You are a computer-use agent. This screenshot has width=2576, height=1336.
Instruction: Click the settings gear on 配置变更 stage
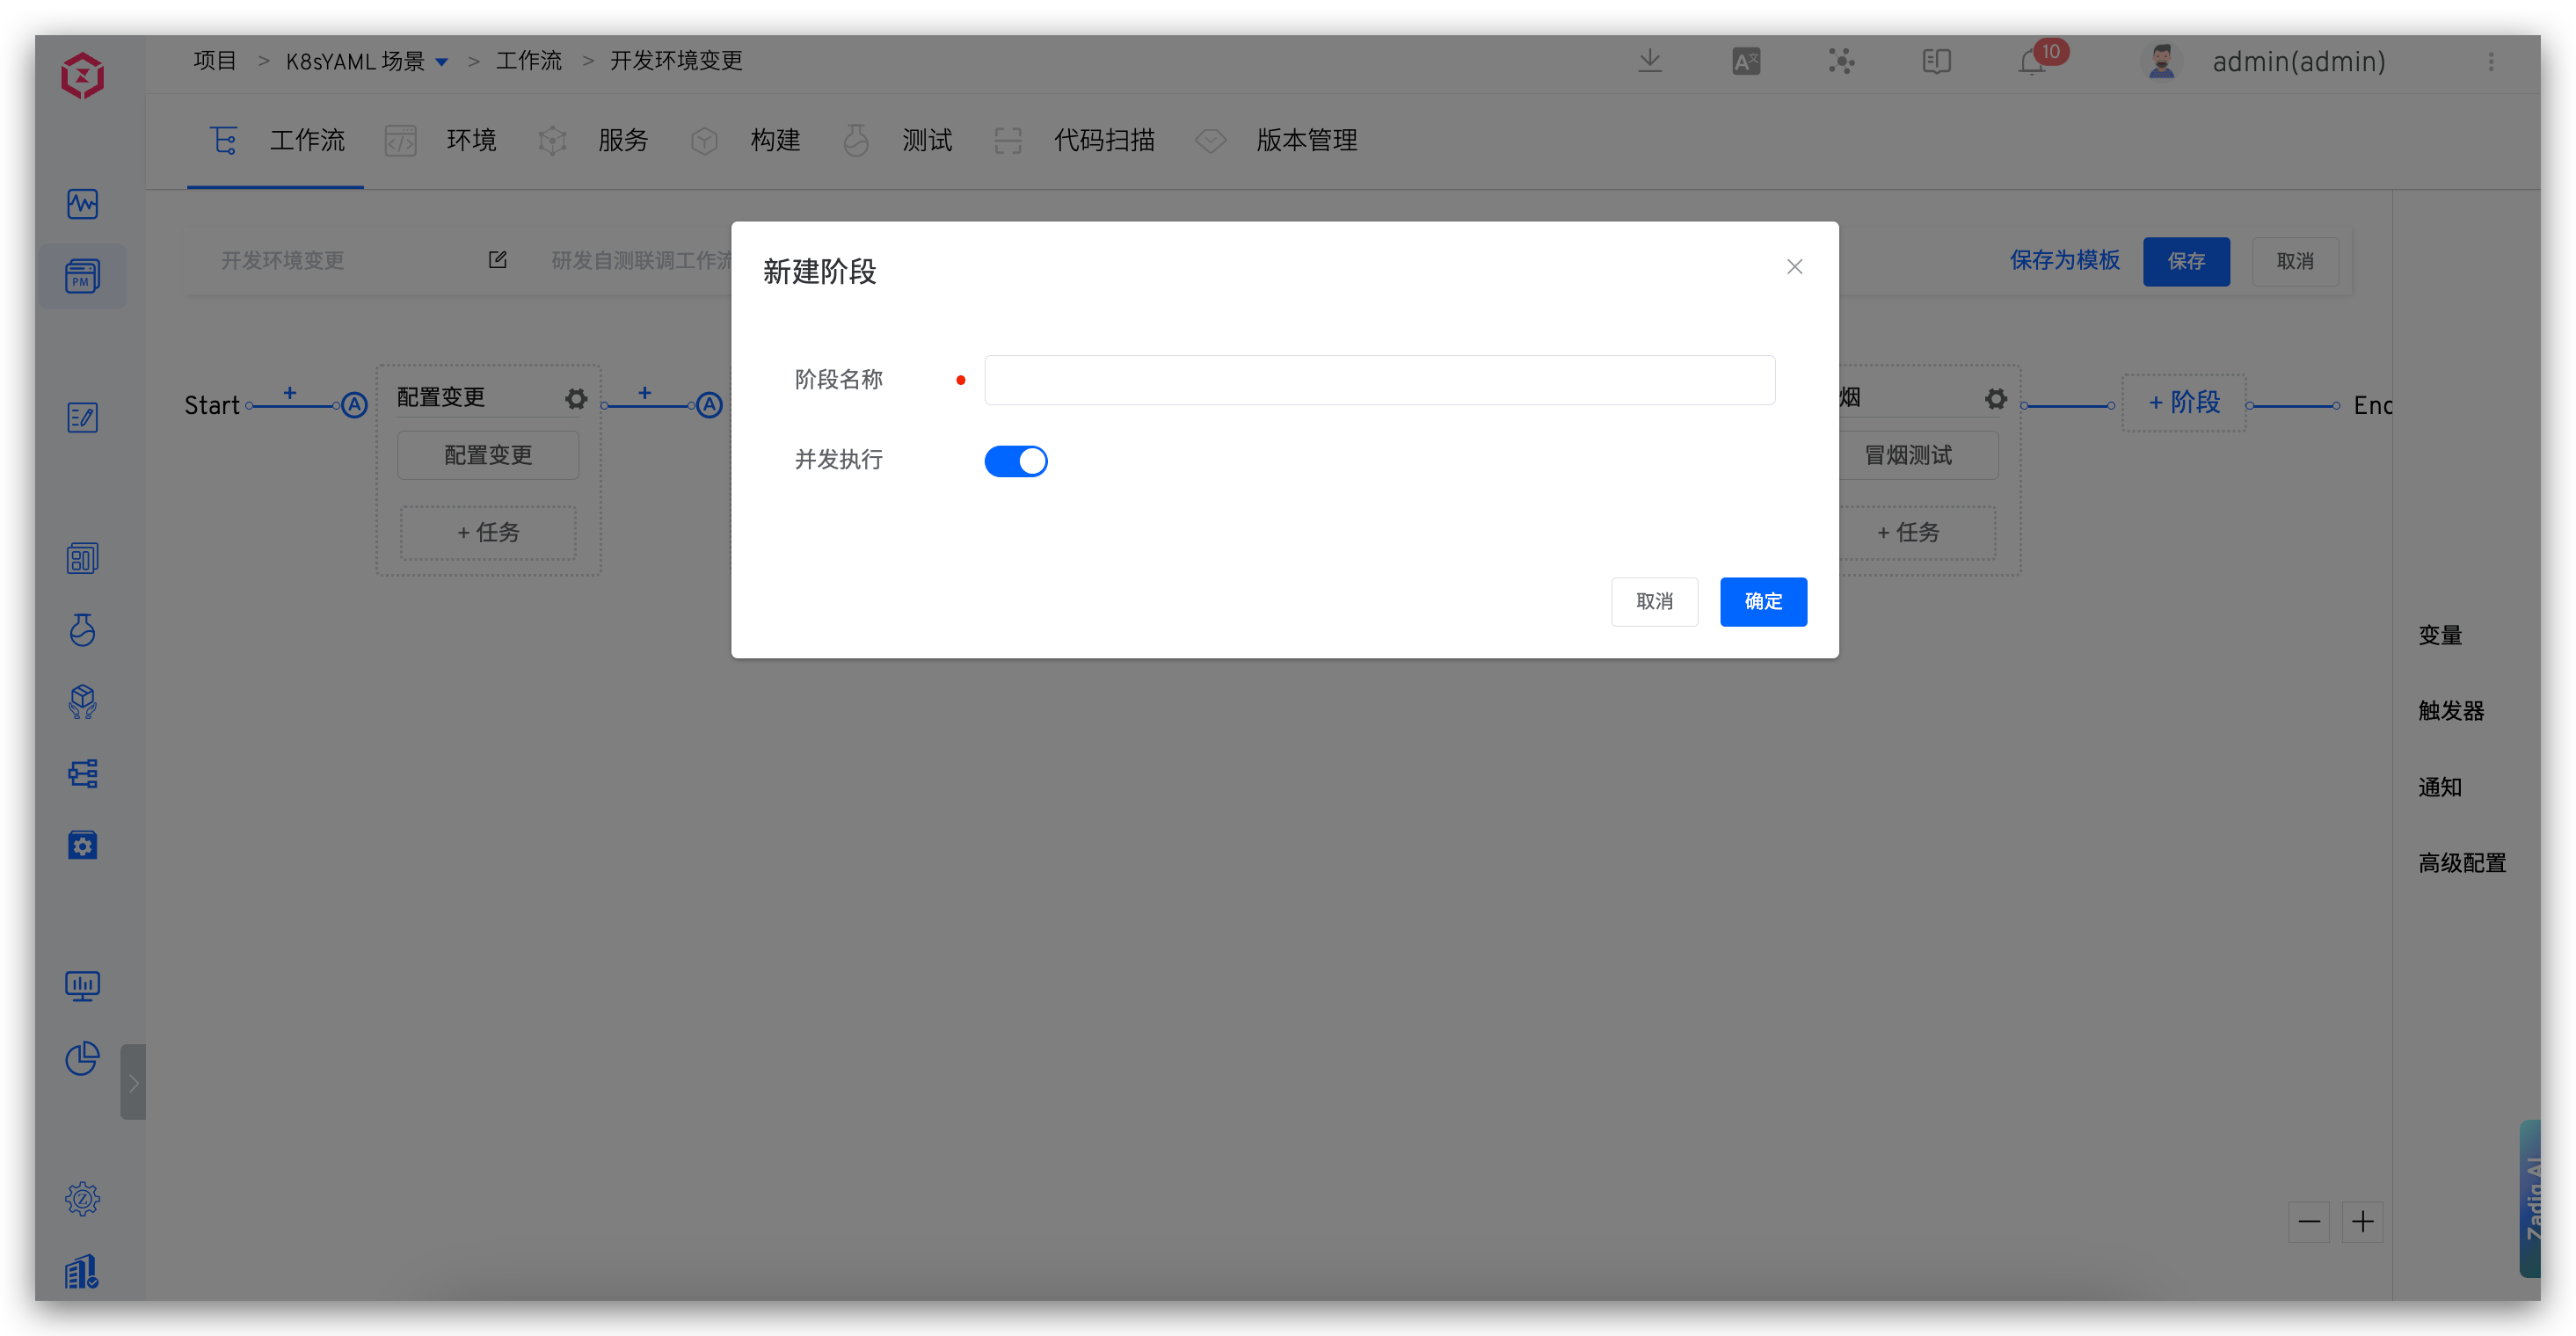click(x=576, y=397)
